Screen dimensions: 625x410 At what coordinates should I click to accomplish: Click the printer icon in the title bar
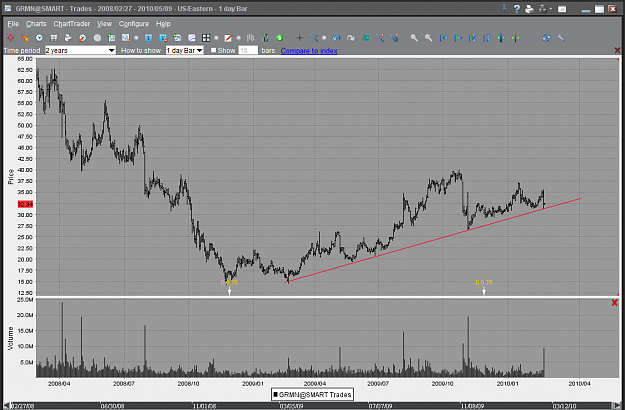coord(529,9)
